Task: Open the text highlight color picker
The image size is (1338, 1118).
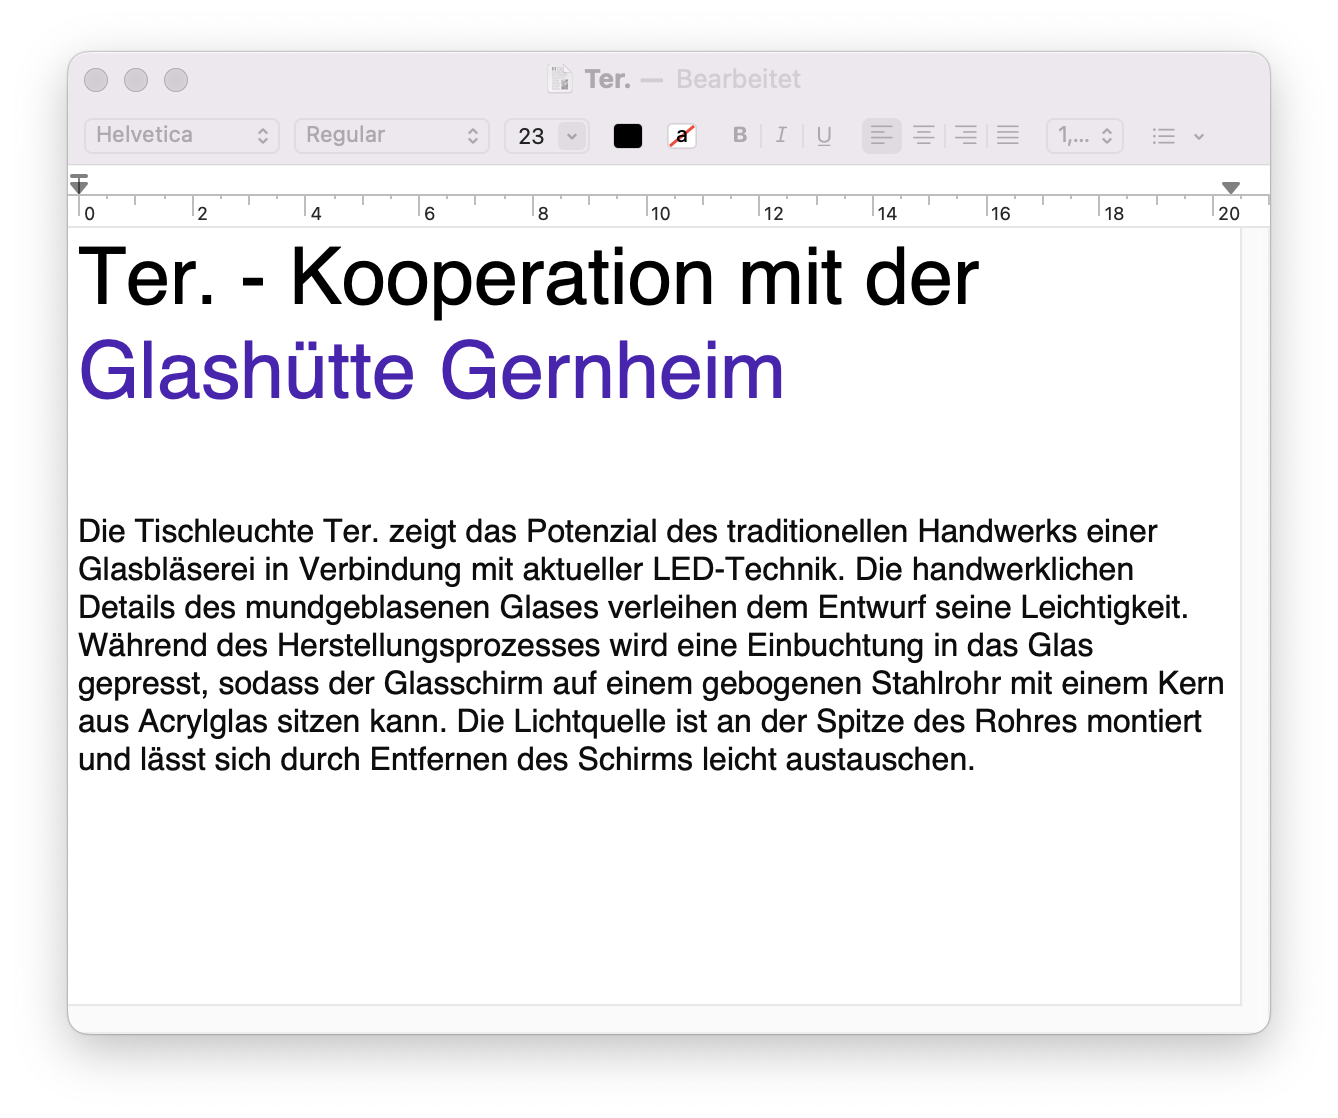Action: (x=682, y=136)
